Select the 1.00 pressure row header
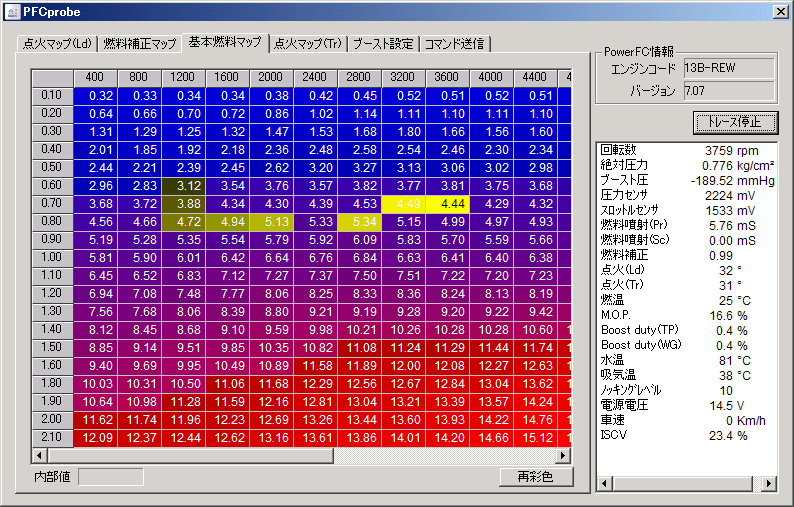 52,257
